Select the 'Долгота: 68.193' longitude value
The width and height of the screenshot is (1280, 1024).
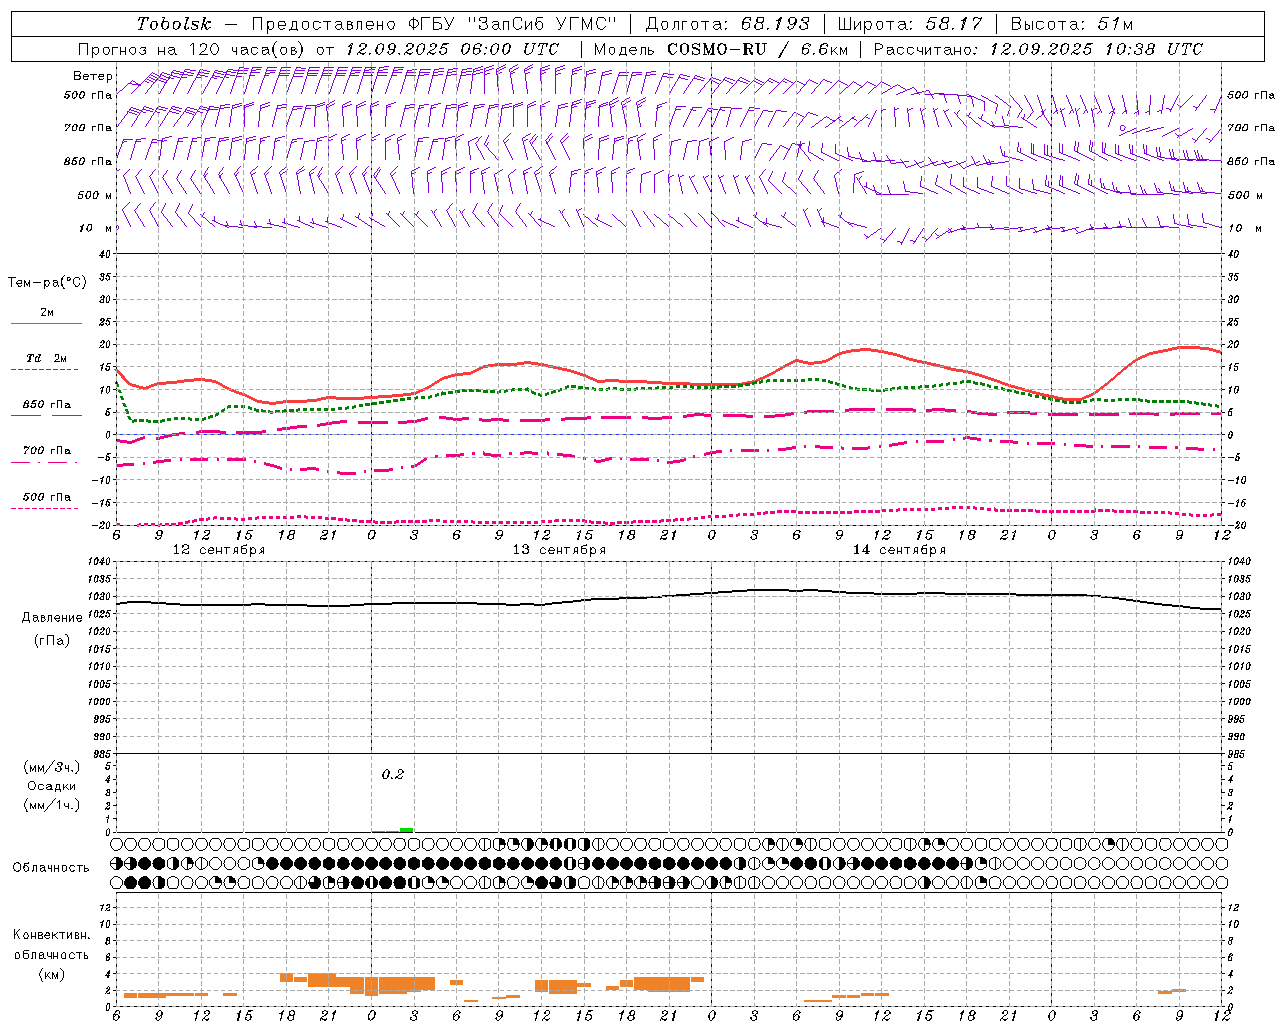pos(728,24)
